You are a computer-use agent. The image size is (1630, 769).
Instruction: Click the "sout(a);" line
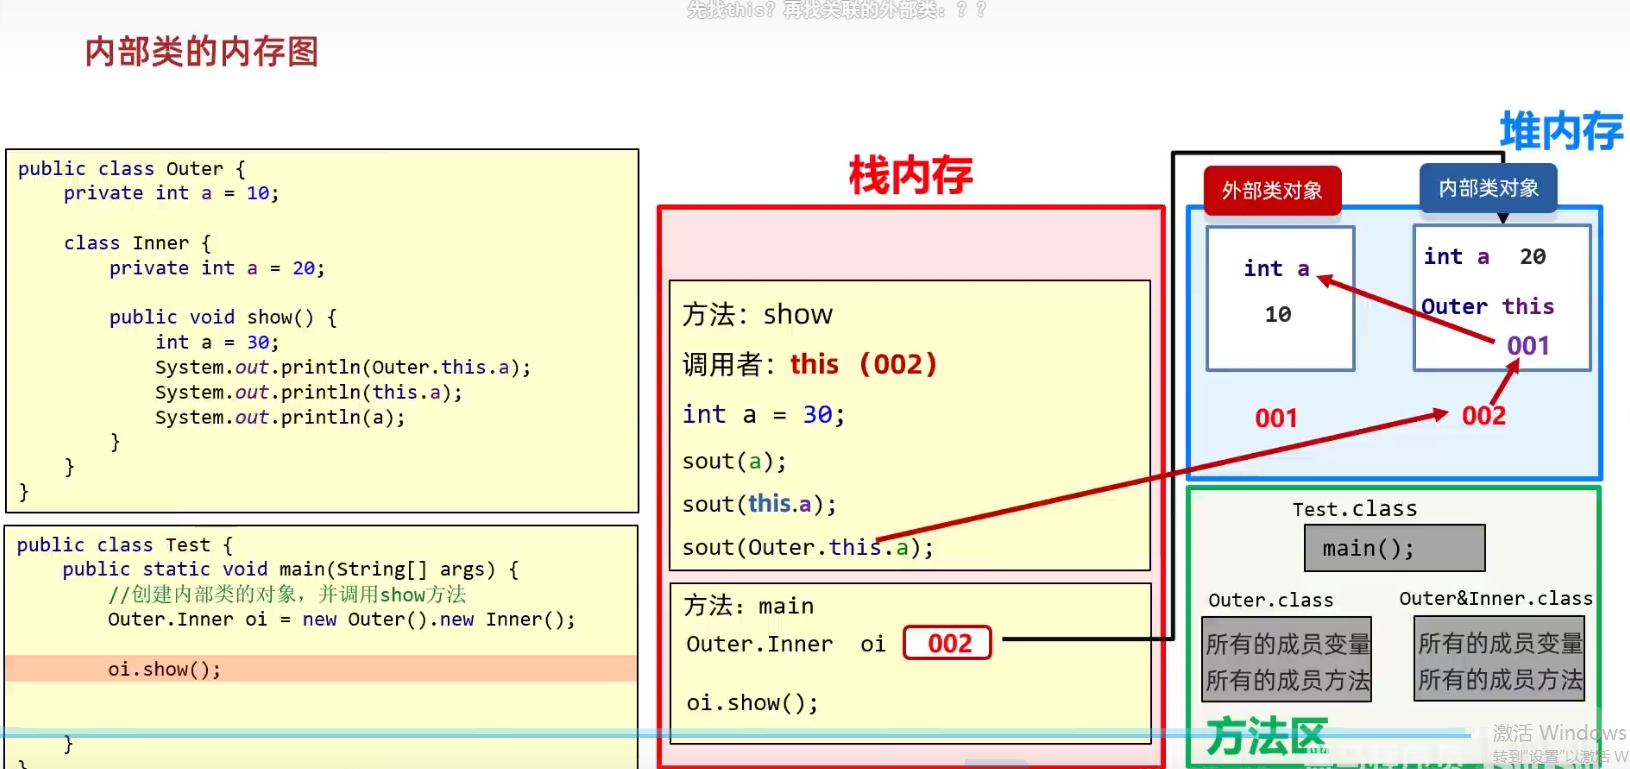[734, 461]
